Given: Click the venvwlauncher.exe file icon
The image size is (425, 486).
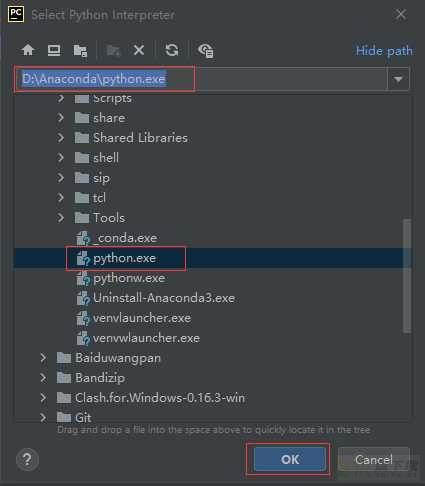Looking at the screenshot, I should tap(83, 338).
